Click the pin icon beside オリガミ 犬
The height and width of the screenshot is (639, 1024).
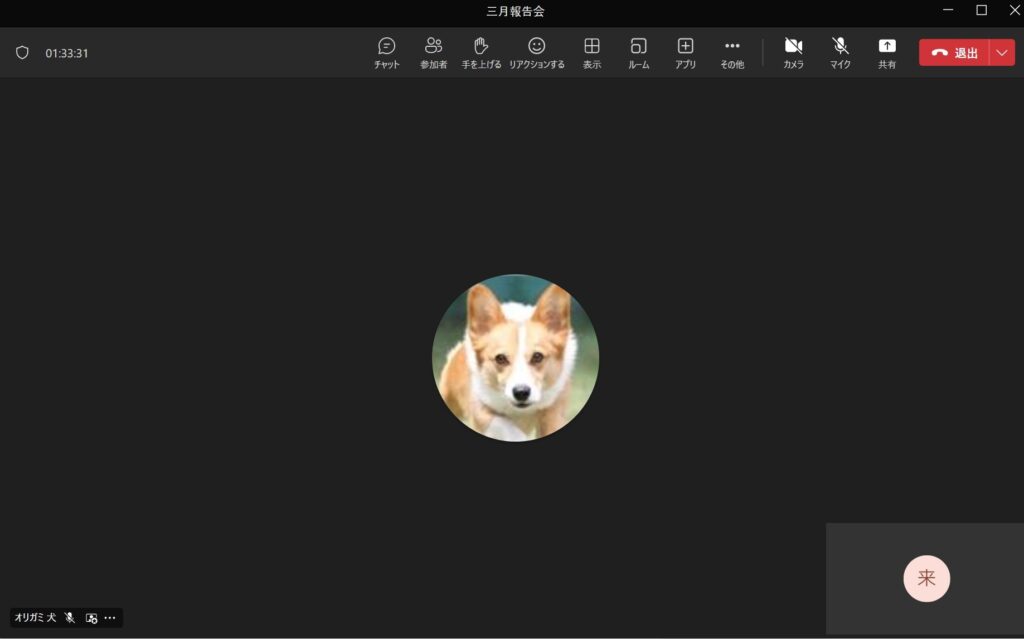91,618
